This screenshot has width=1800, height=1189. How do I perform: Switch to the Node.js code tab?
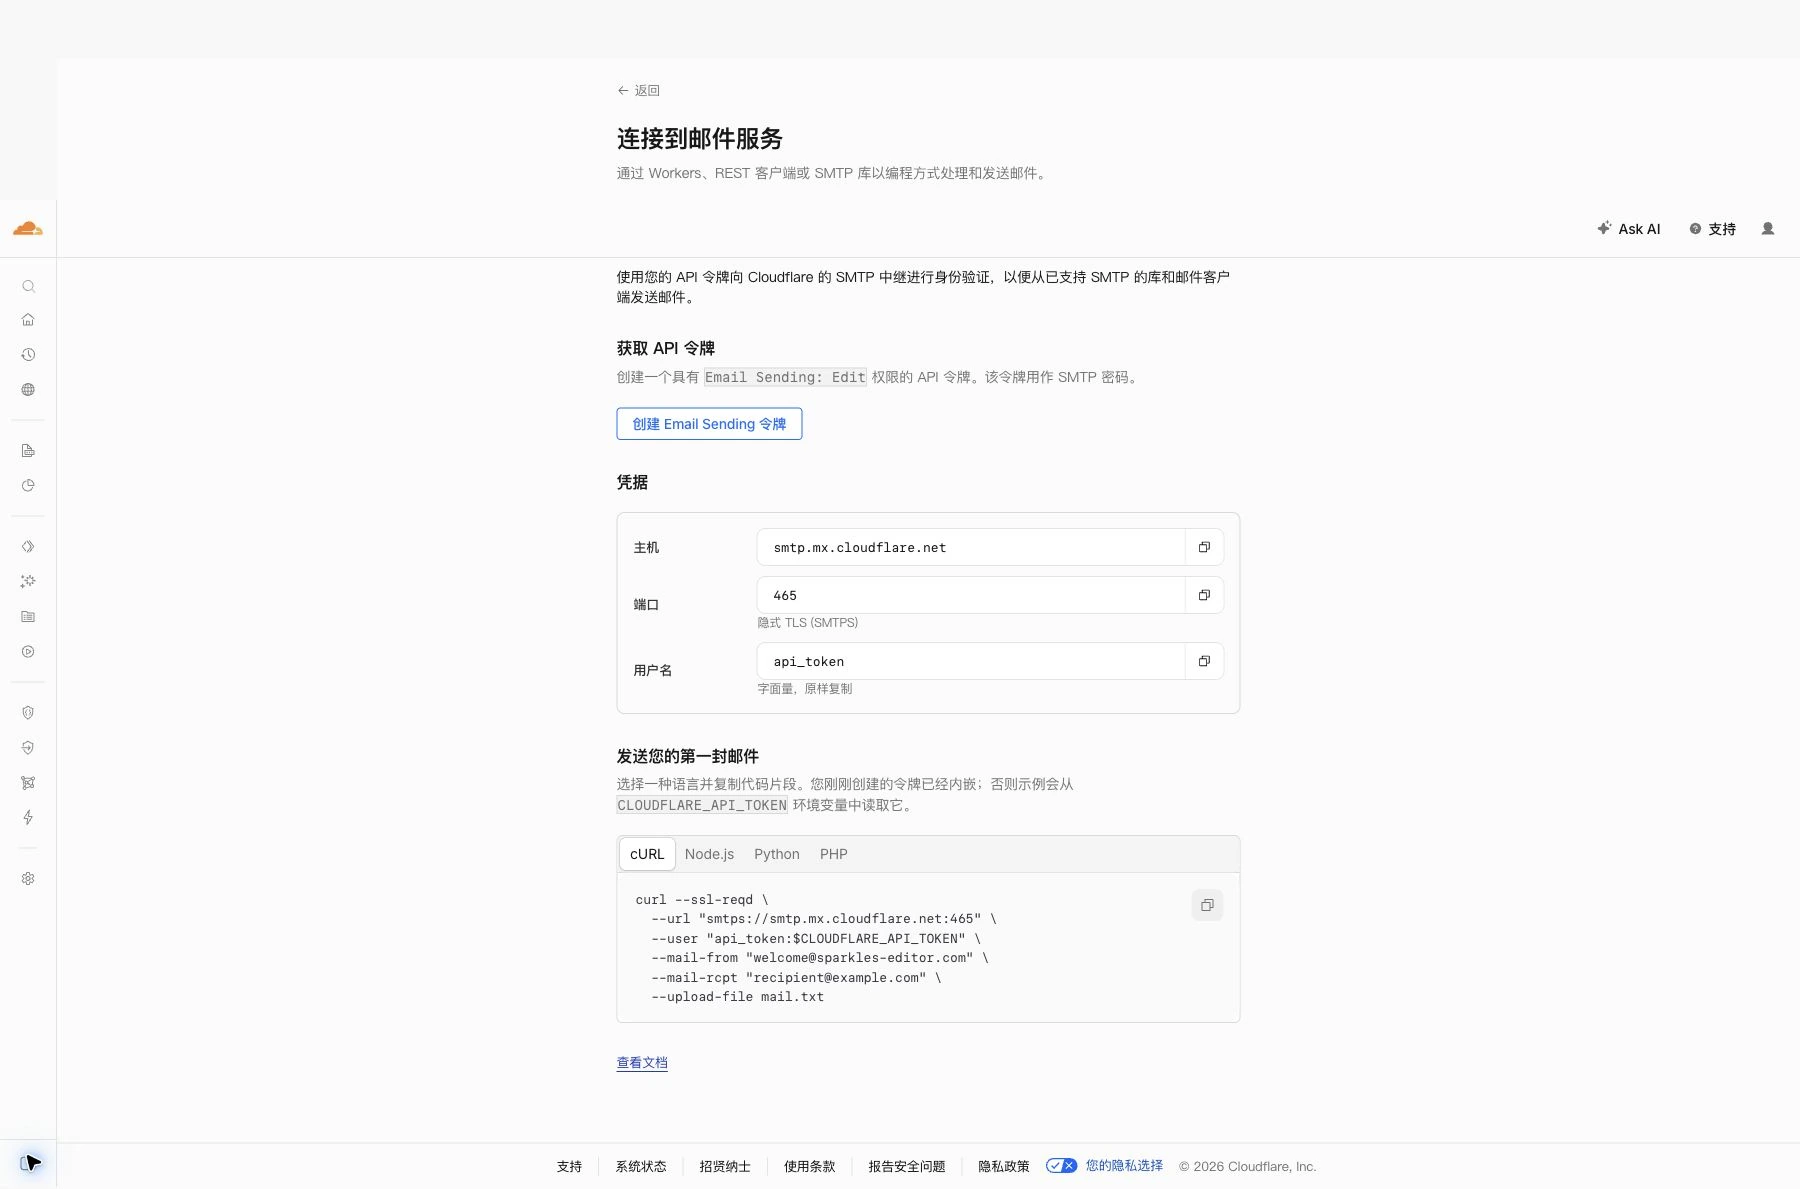coord(709,854)
